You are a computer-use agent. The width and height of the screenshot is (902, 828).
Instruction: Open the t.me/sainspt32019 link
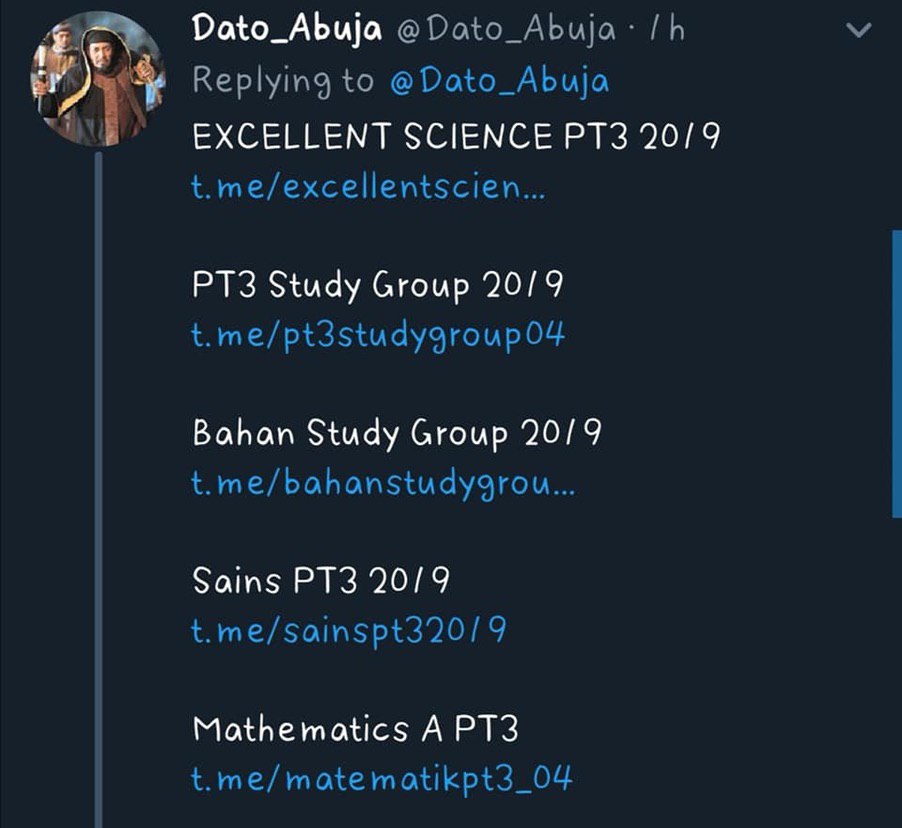tap(349, 630)
